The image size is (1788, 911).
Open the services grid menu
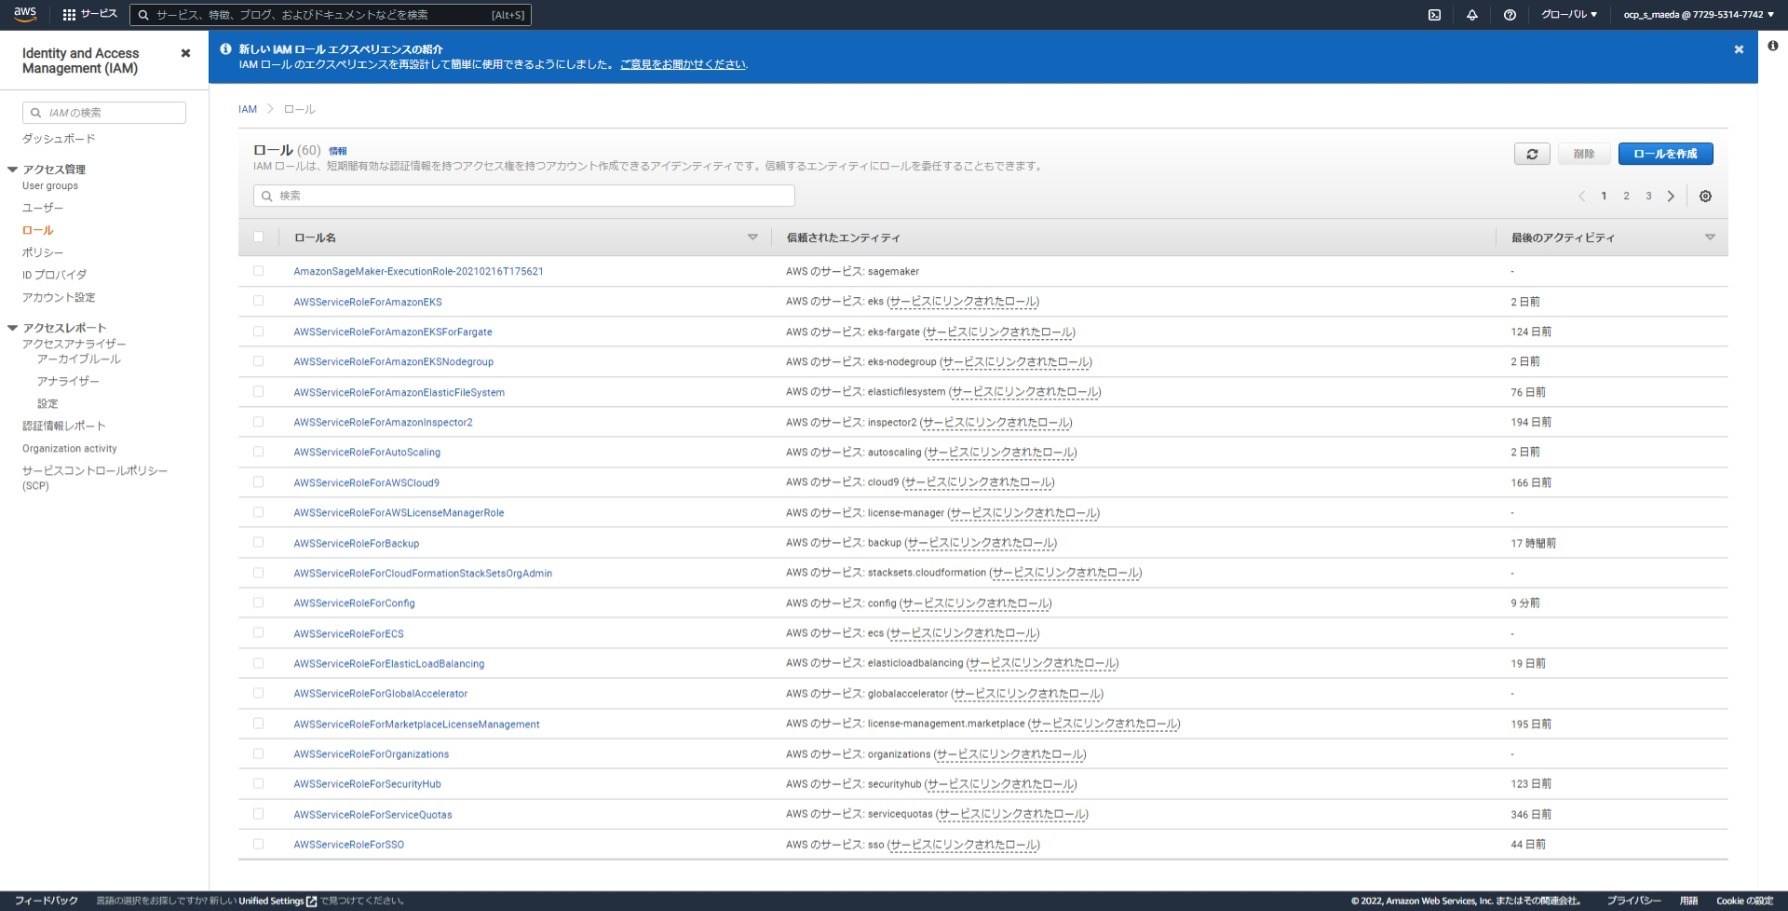click(x=89, y=14)
